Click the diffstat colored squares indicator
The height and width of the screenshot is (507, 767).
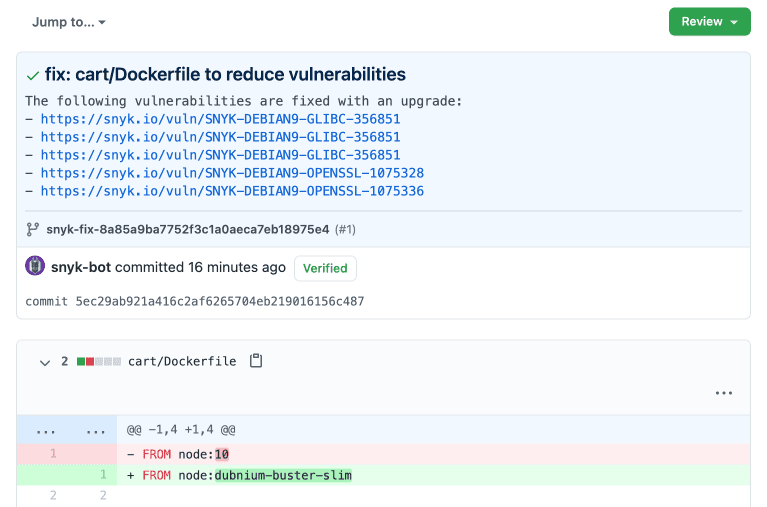(99, 362)
